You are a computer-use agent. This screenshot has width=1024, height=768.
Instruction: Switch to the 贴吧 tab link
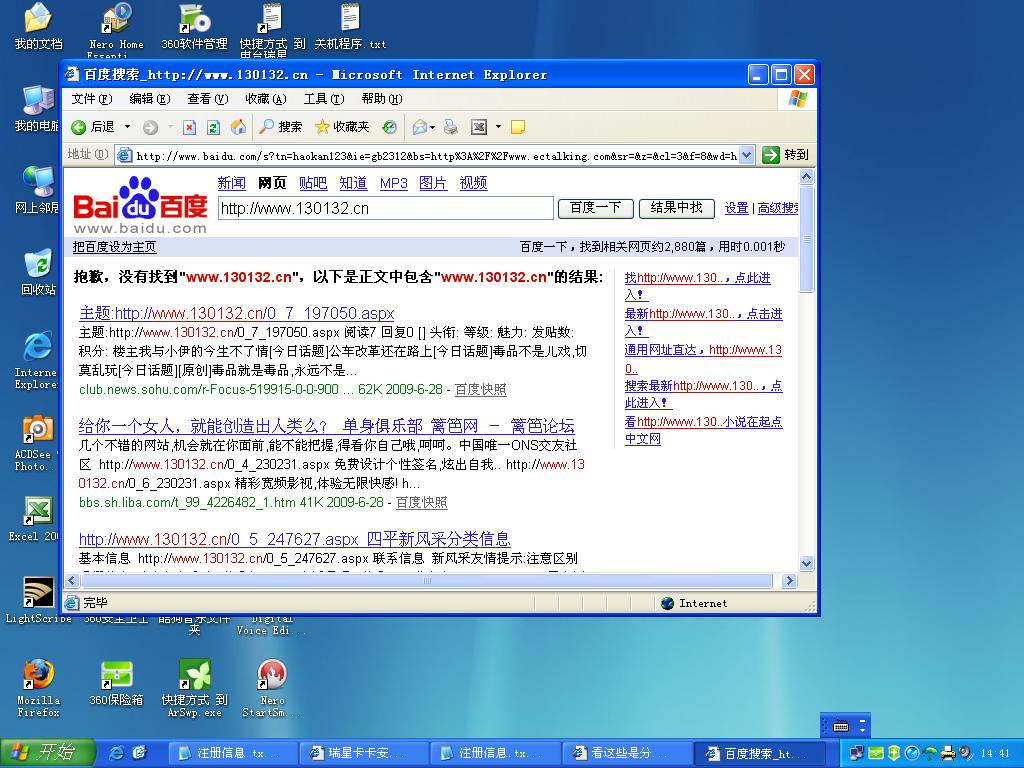(x=313, y=183)
